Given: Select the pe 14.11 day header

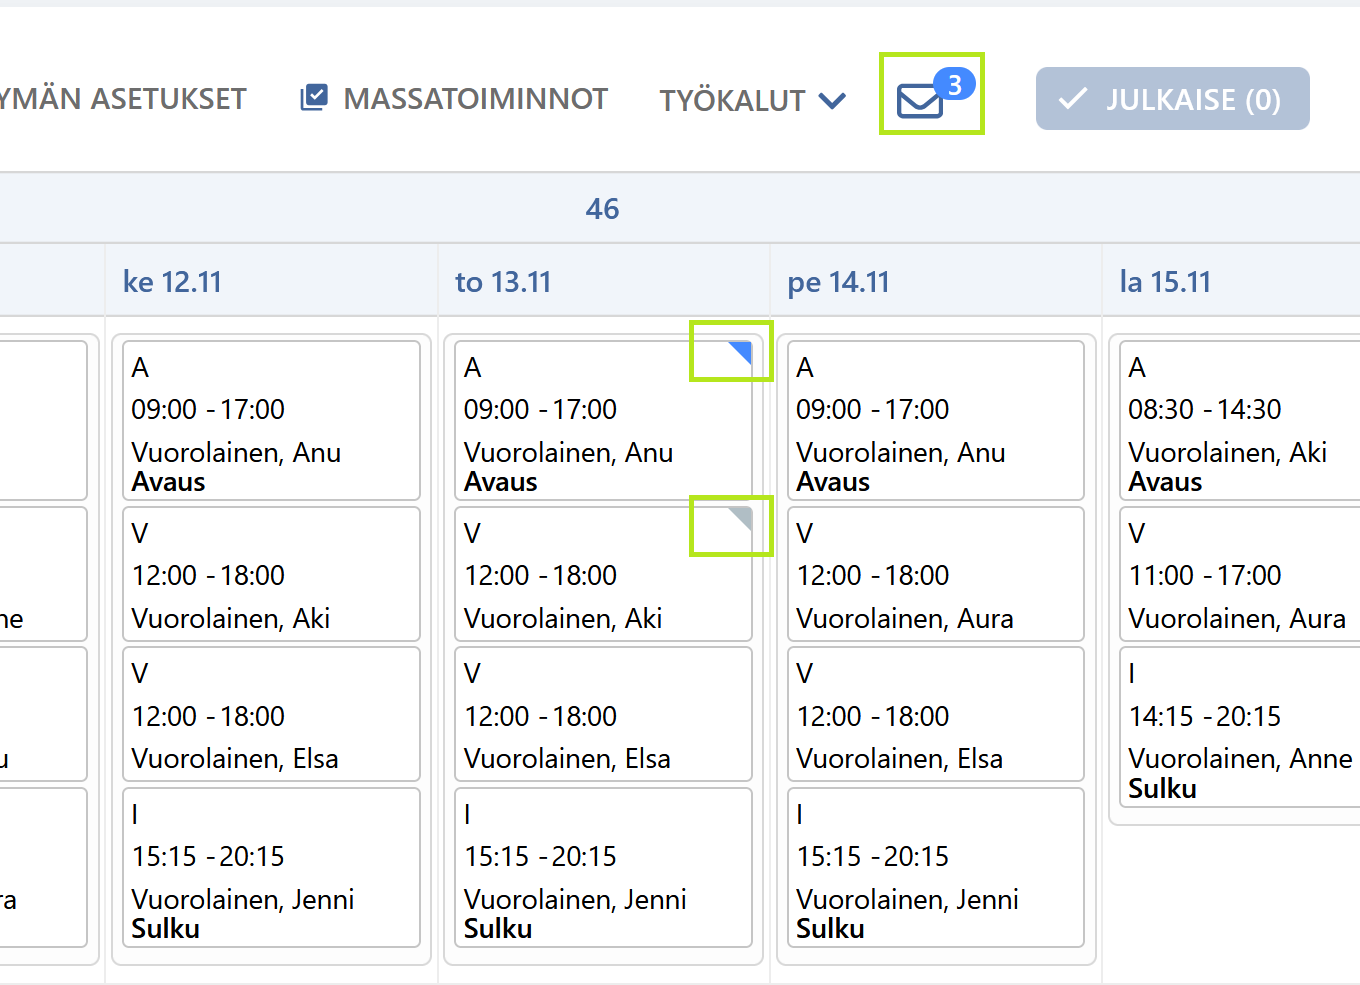Looking at the screenshot, I should click(838, 282).
